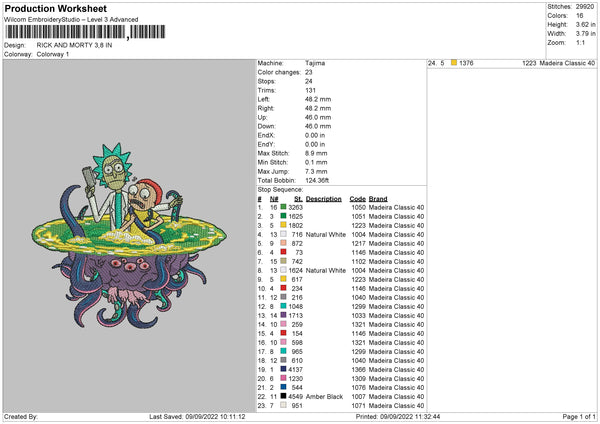Select the off-white swatch for stop 23 (951 stitches)
The image size is (600, 424).
click(x=283, y=405)
